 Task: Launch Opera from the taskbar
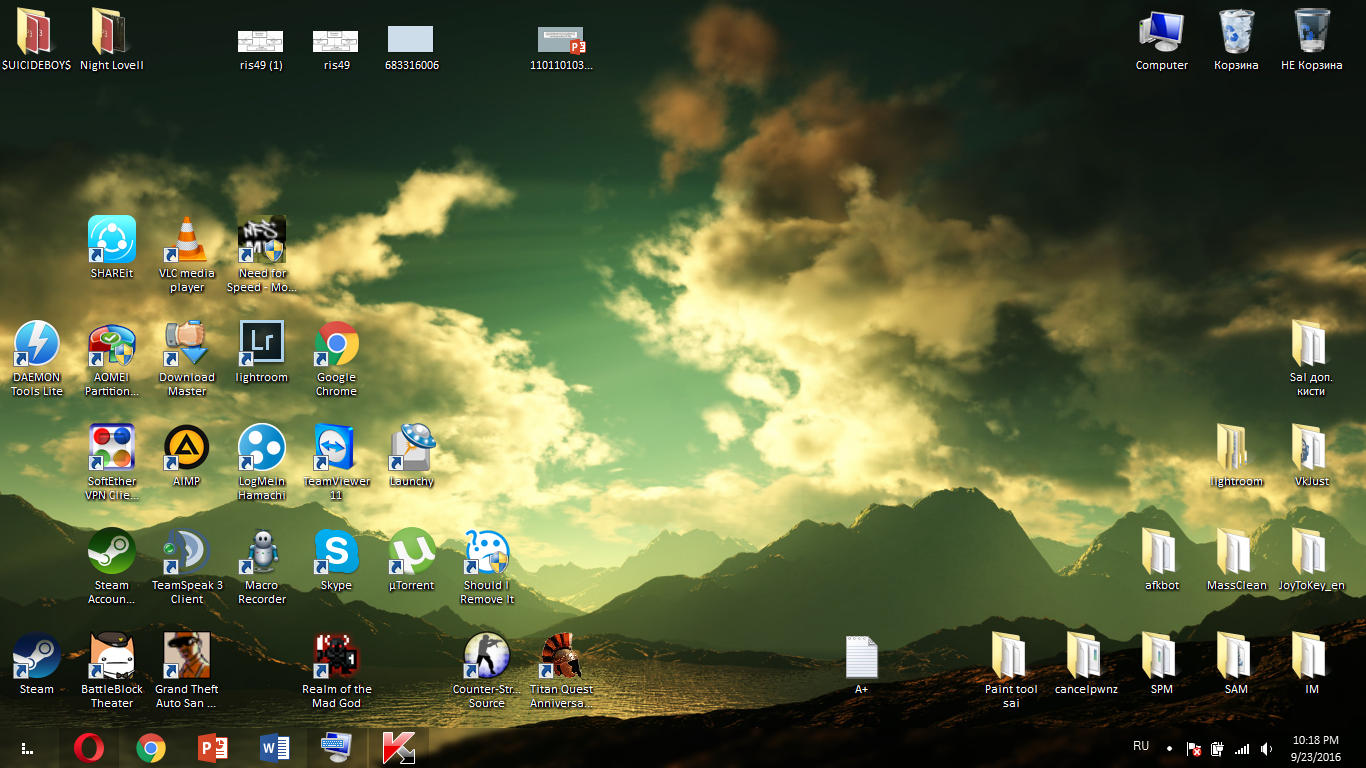tap(88, 748)
